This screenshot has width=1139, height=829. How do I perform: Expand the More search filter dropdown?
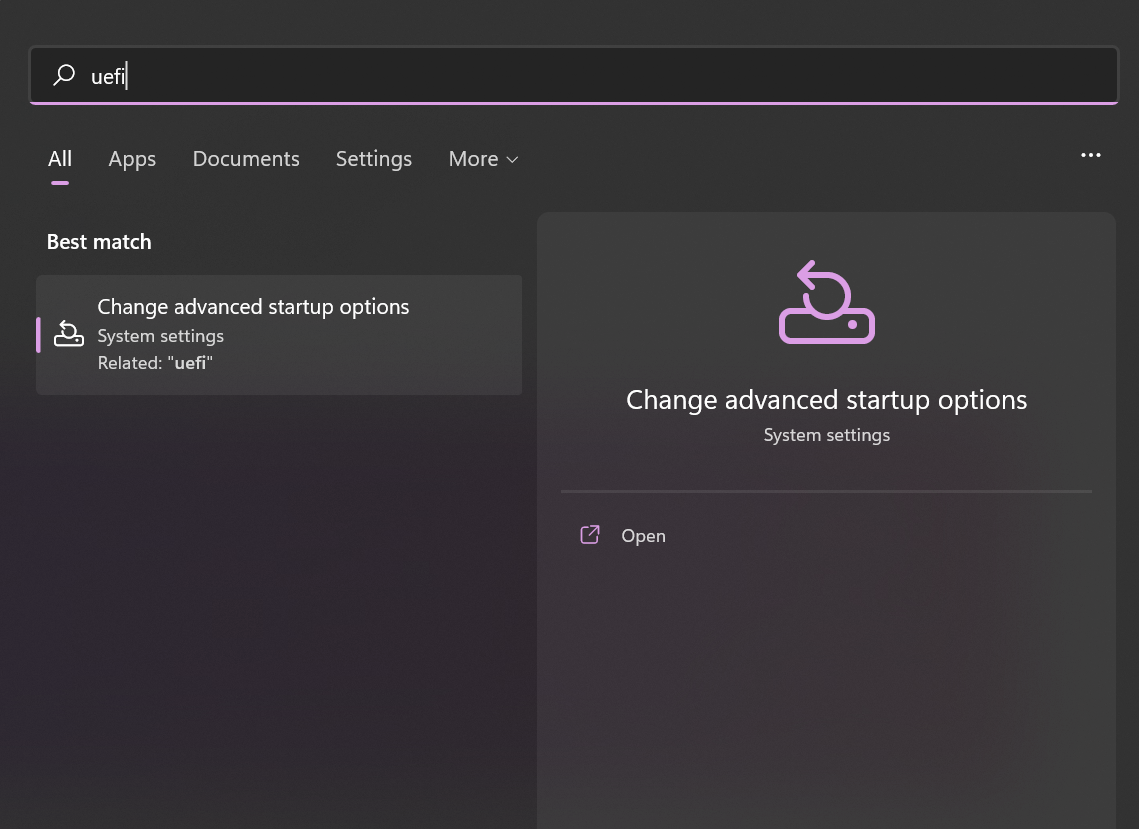[x=483, y=159]
